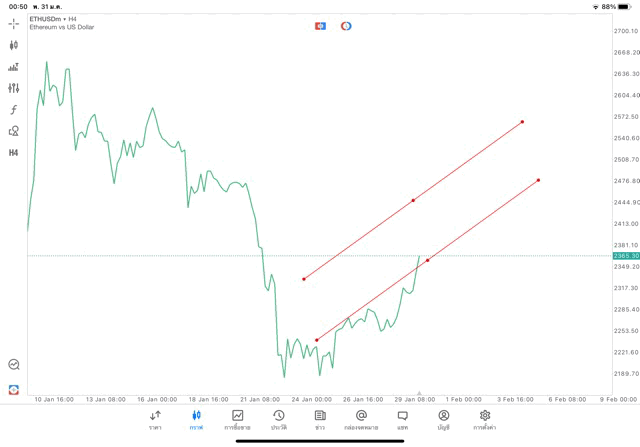Tap the function (f) indicator icon

coord(14,110)
